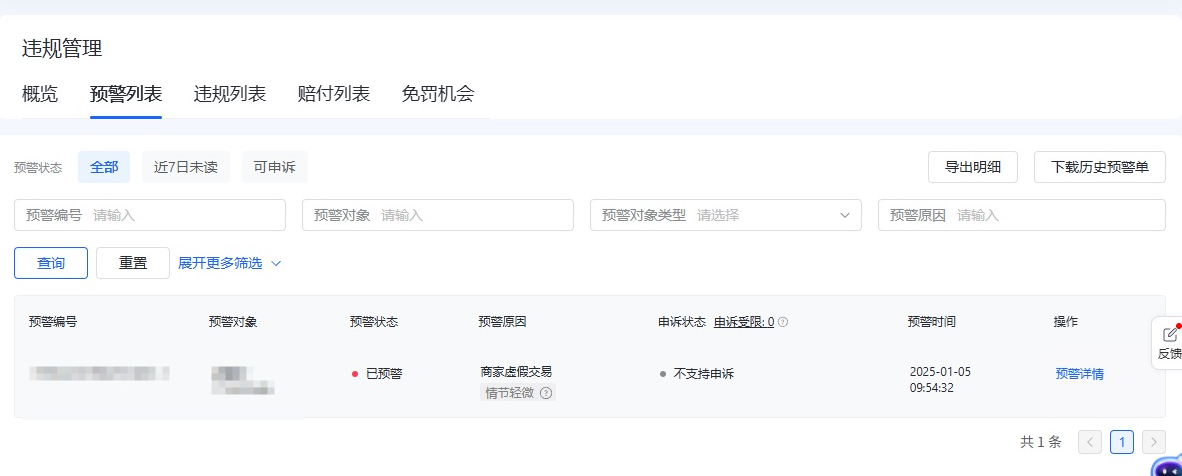Image resolution: width=1182 pixels, height=476 pixels.
Task: Go to the next page arrow
Action: coord(1153,442)
